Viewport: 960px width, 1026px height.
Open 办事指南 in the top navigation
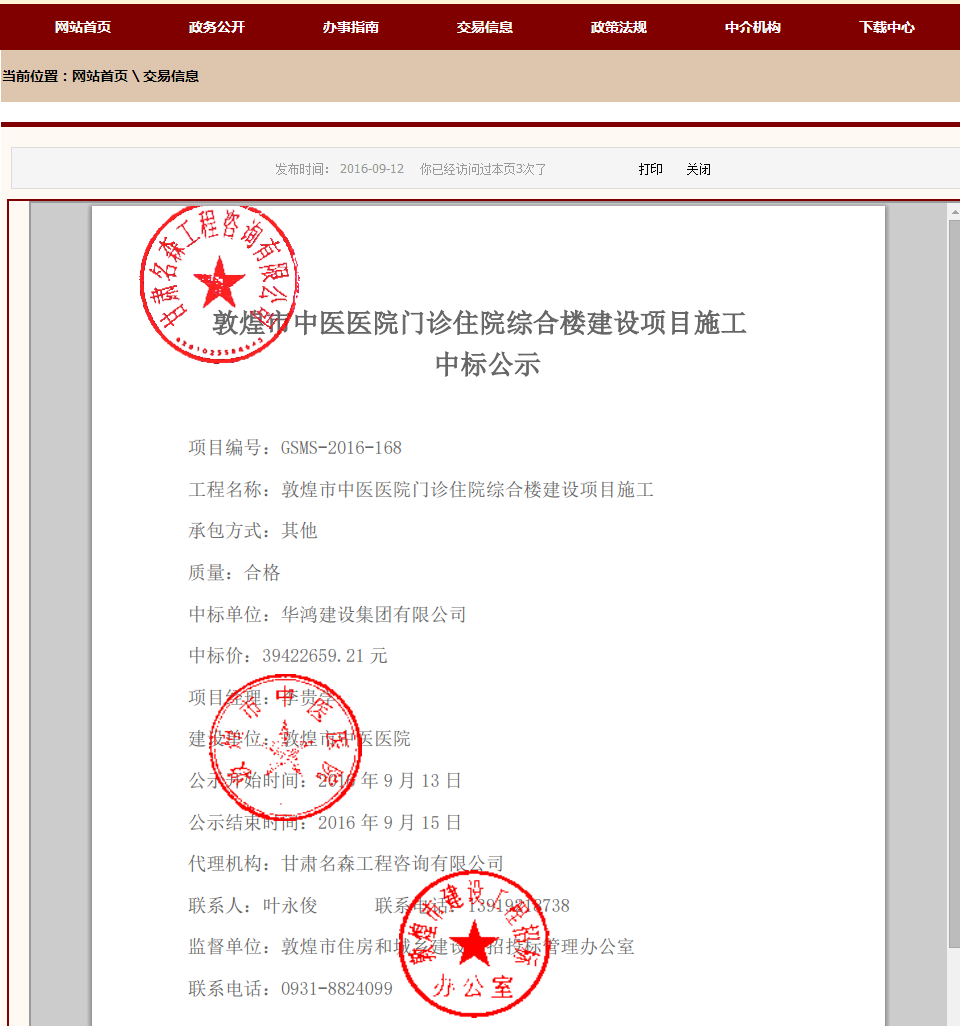pyautogui.click(x=350, y=27)
